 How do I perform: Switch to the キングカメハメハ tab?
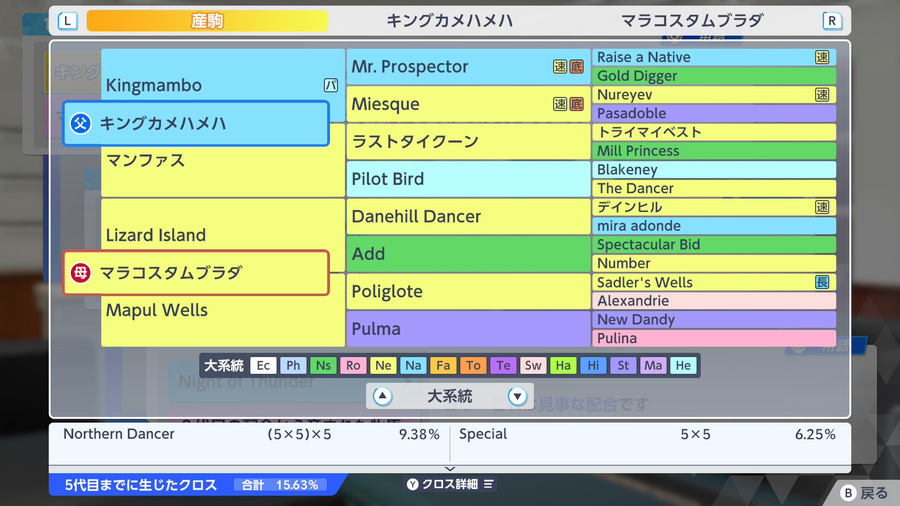(x=449, y=21)
